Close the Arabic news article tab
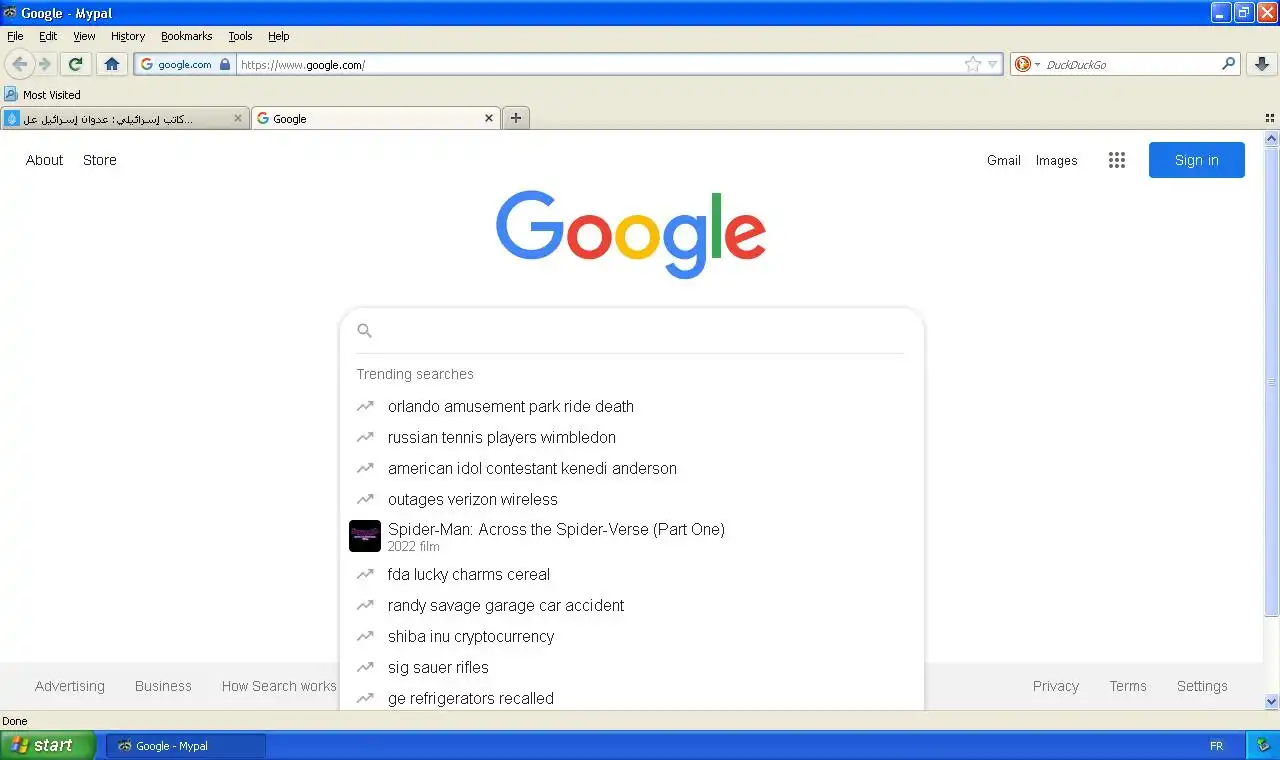Screen dimensions: 1280x760 [x=238, y=118]
